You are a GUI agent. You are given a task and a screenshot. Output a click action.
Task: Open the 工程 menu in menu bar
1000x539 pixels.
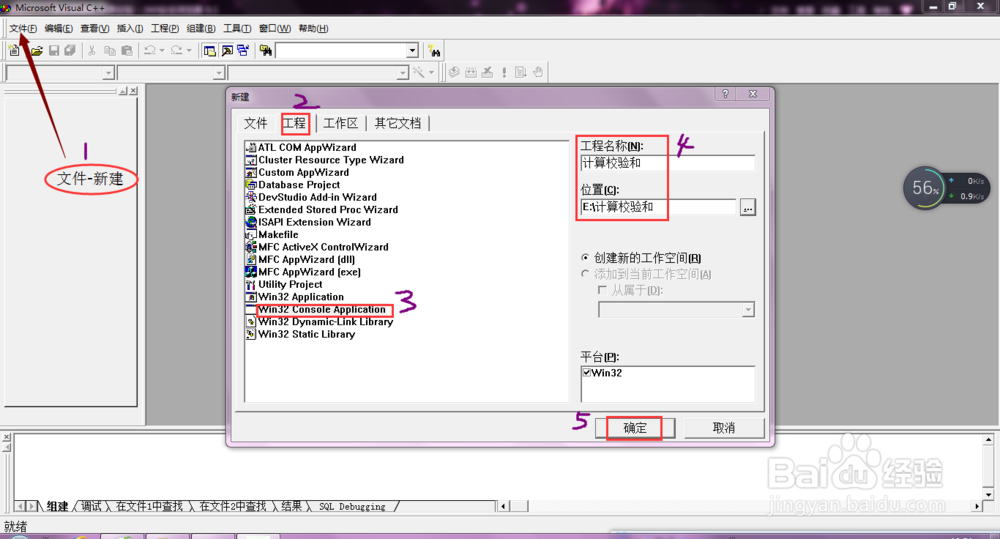(x=165, y=28)
